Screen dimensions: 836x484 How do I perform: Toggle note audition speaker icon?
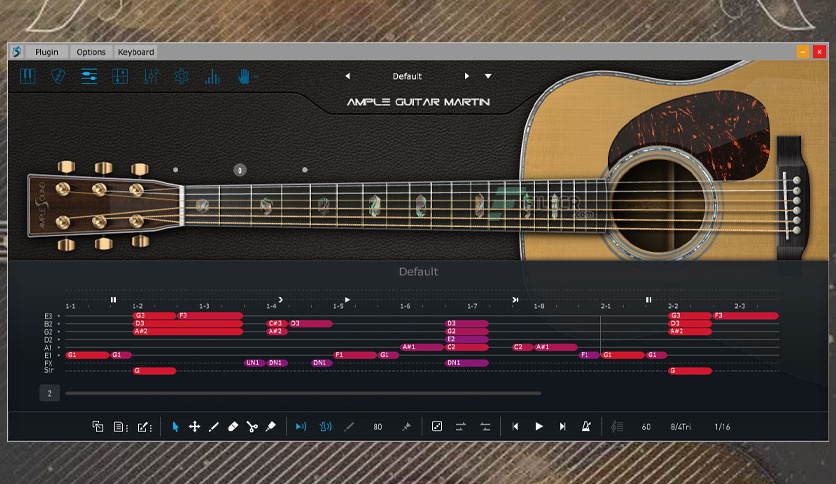(301, 426)
